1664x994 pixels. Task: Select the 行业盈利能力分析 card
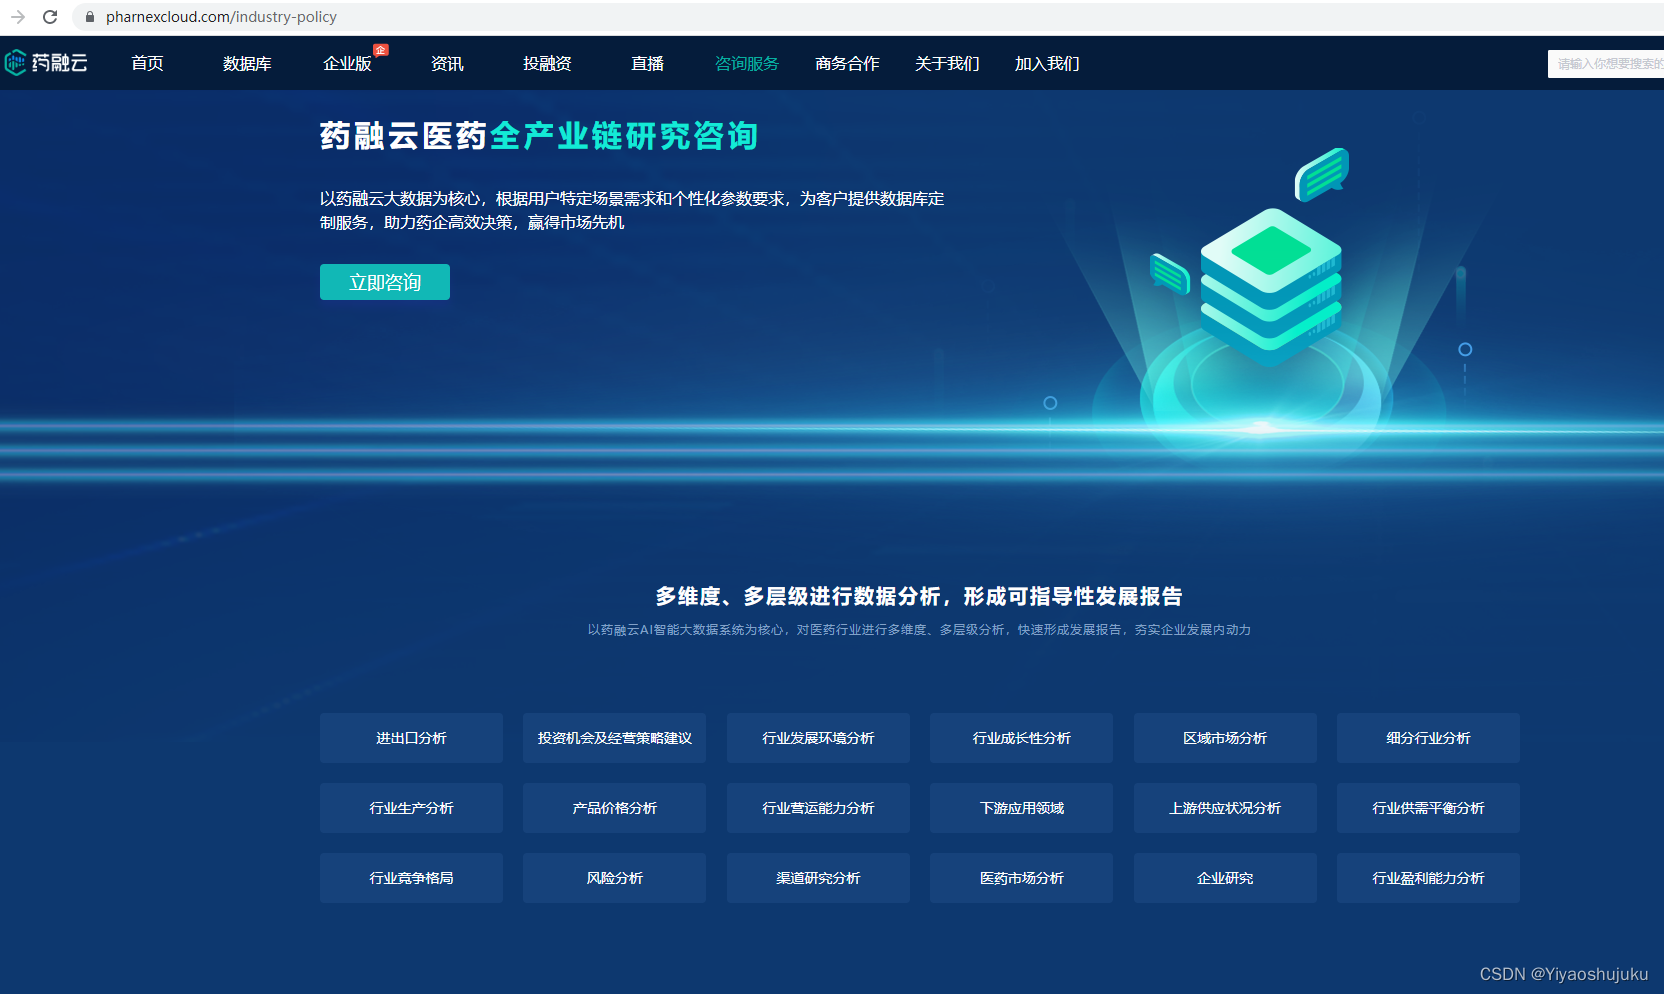coord(1428,878)
